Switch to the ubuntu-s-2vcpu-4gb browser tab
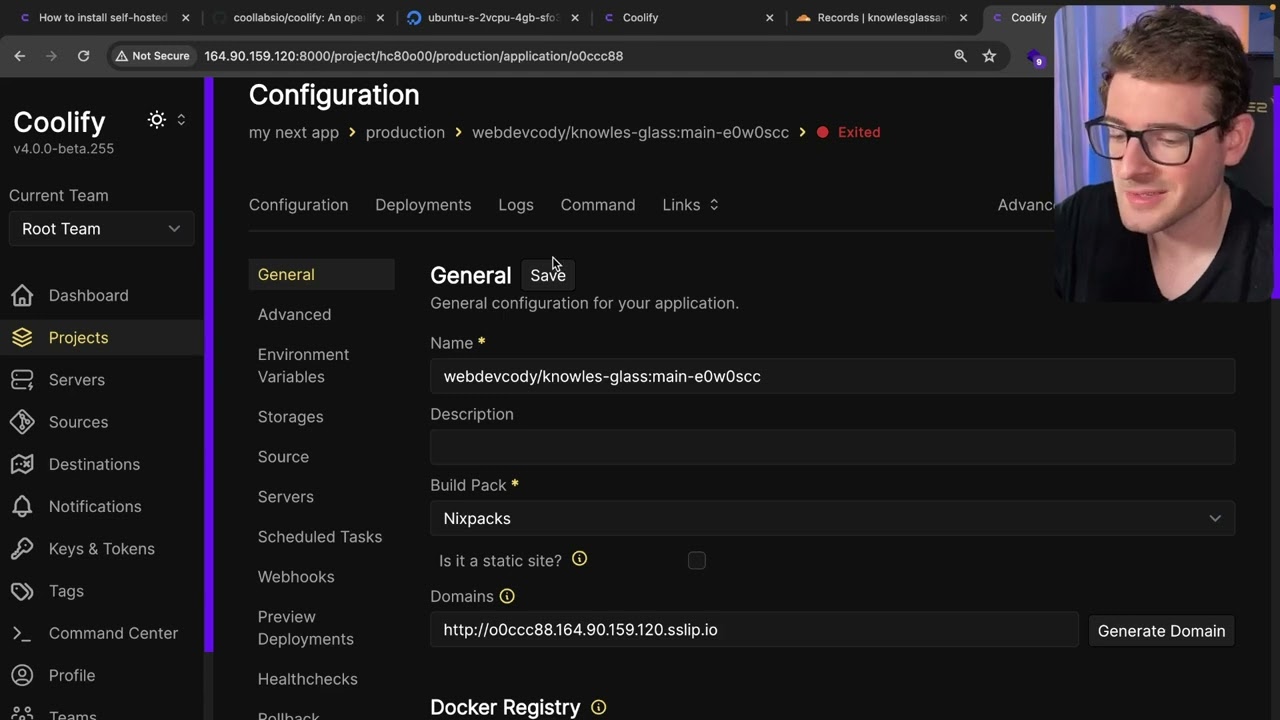Screen dimensions: 1280x720 click(x=492, y=18)
